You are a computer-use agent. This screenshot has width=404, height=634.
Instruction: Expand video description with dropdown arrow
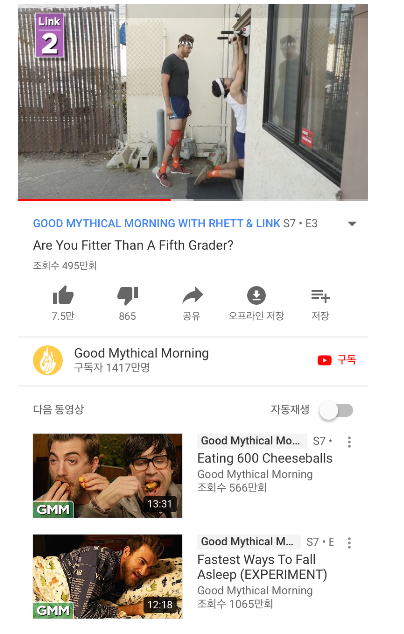click(x=352, y=224)
